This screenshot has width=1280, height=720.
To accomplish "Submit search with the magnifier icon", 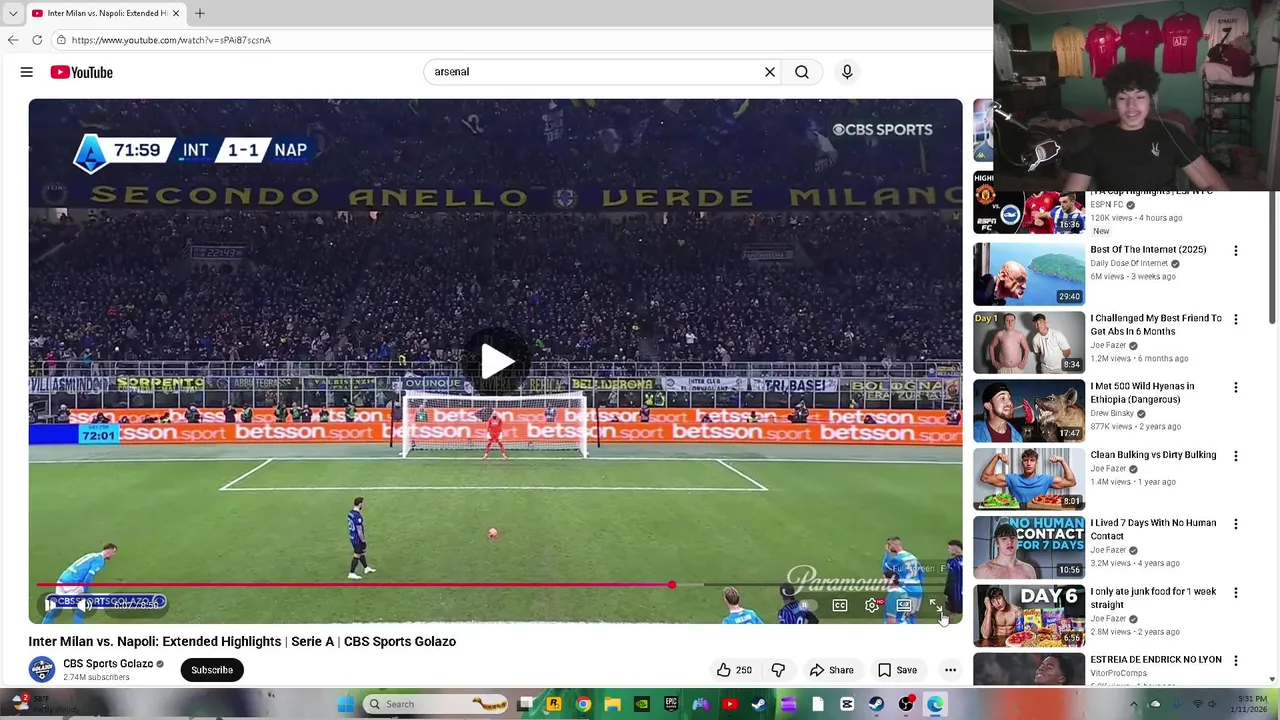I will (802, 72).
